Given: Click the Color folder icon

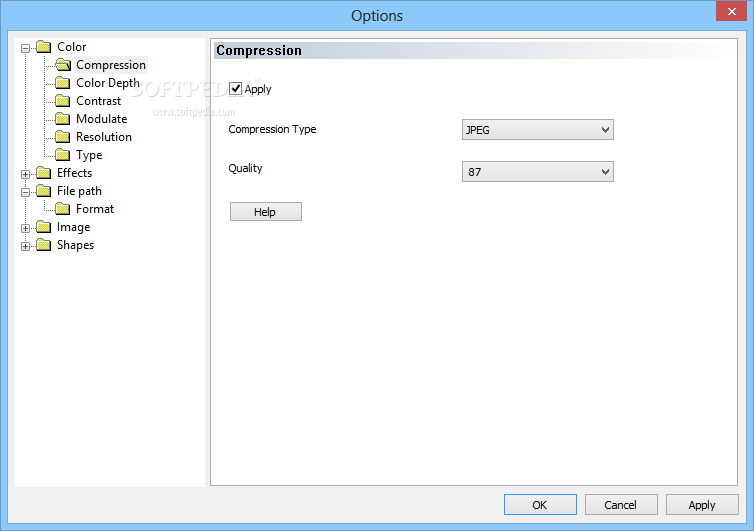Looking at the screenshot, I should (x=43, y=47).
